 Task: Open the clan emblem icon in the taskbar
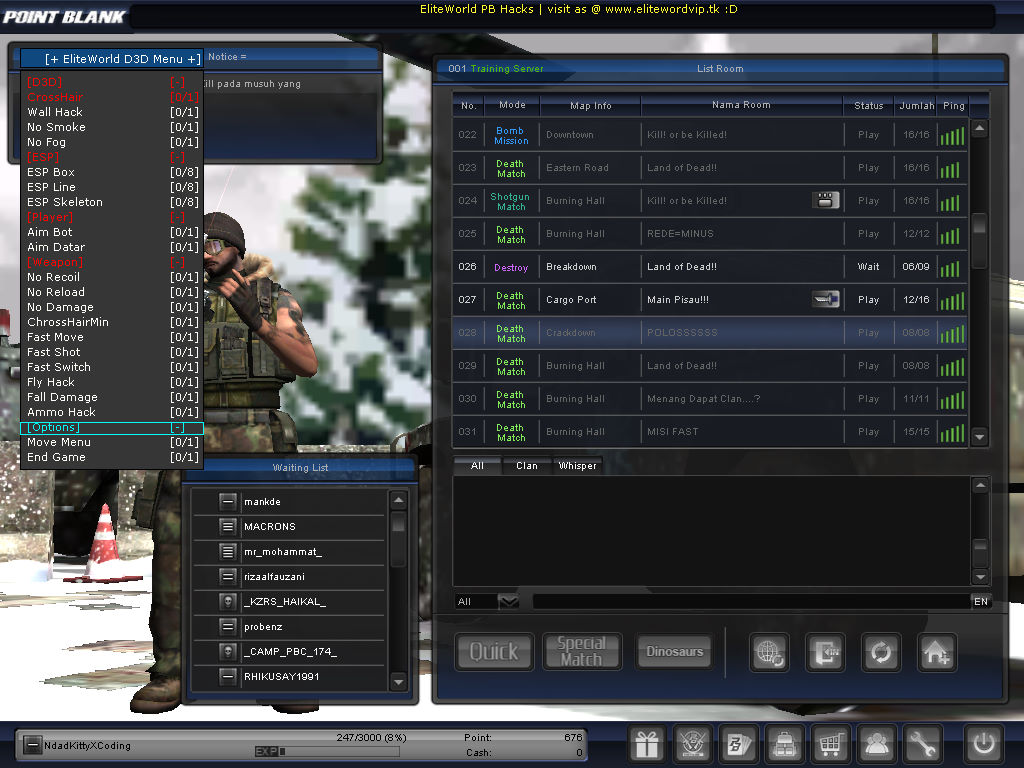click(x=692, y=744)
